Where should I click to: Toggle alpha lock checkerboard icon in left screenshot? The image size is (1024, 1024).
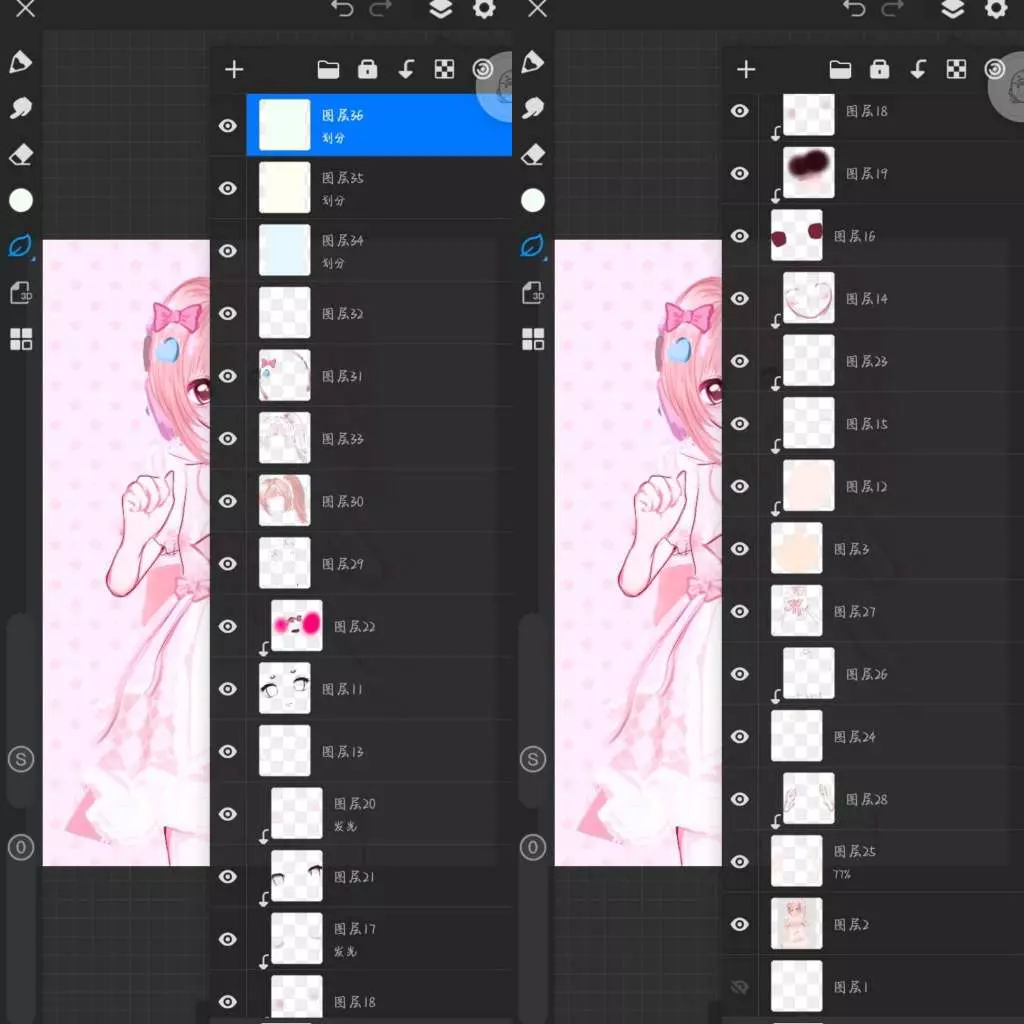click(444, 69)
